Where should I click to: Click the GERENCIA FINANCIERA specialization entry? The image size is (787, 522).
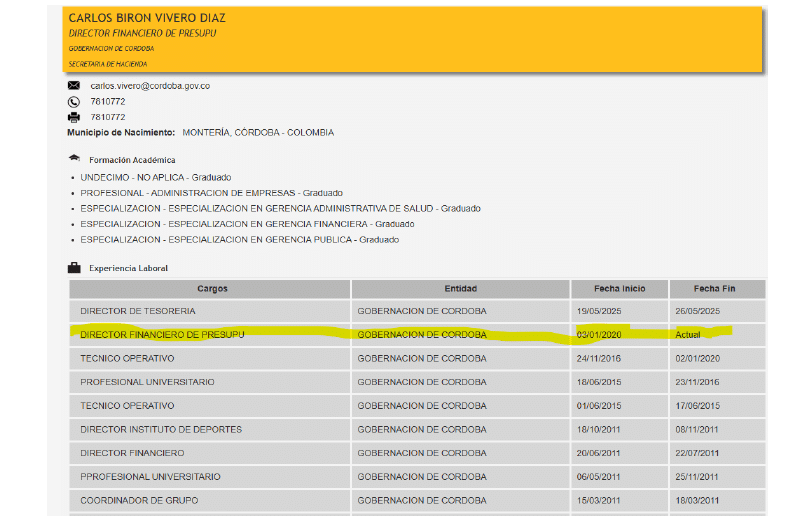[x=247, y=224]
